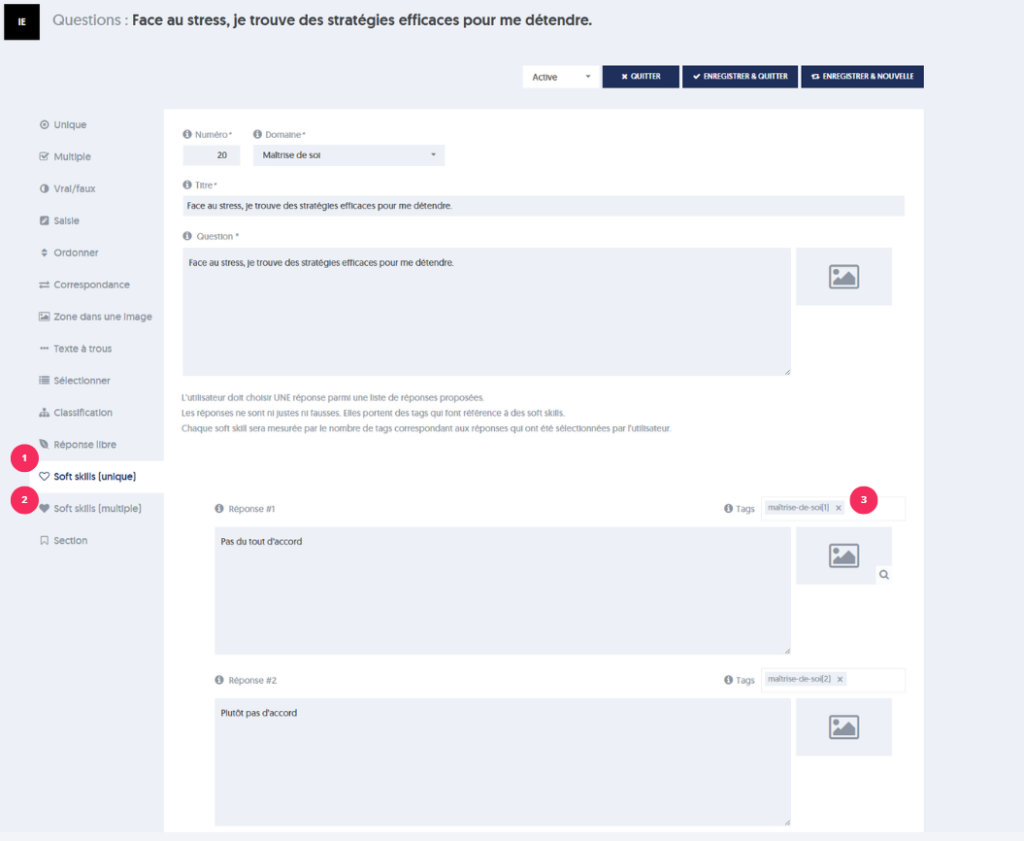Click the image placeholder beside the Question field
The image size is (1024, 841).
coord(843,277)
